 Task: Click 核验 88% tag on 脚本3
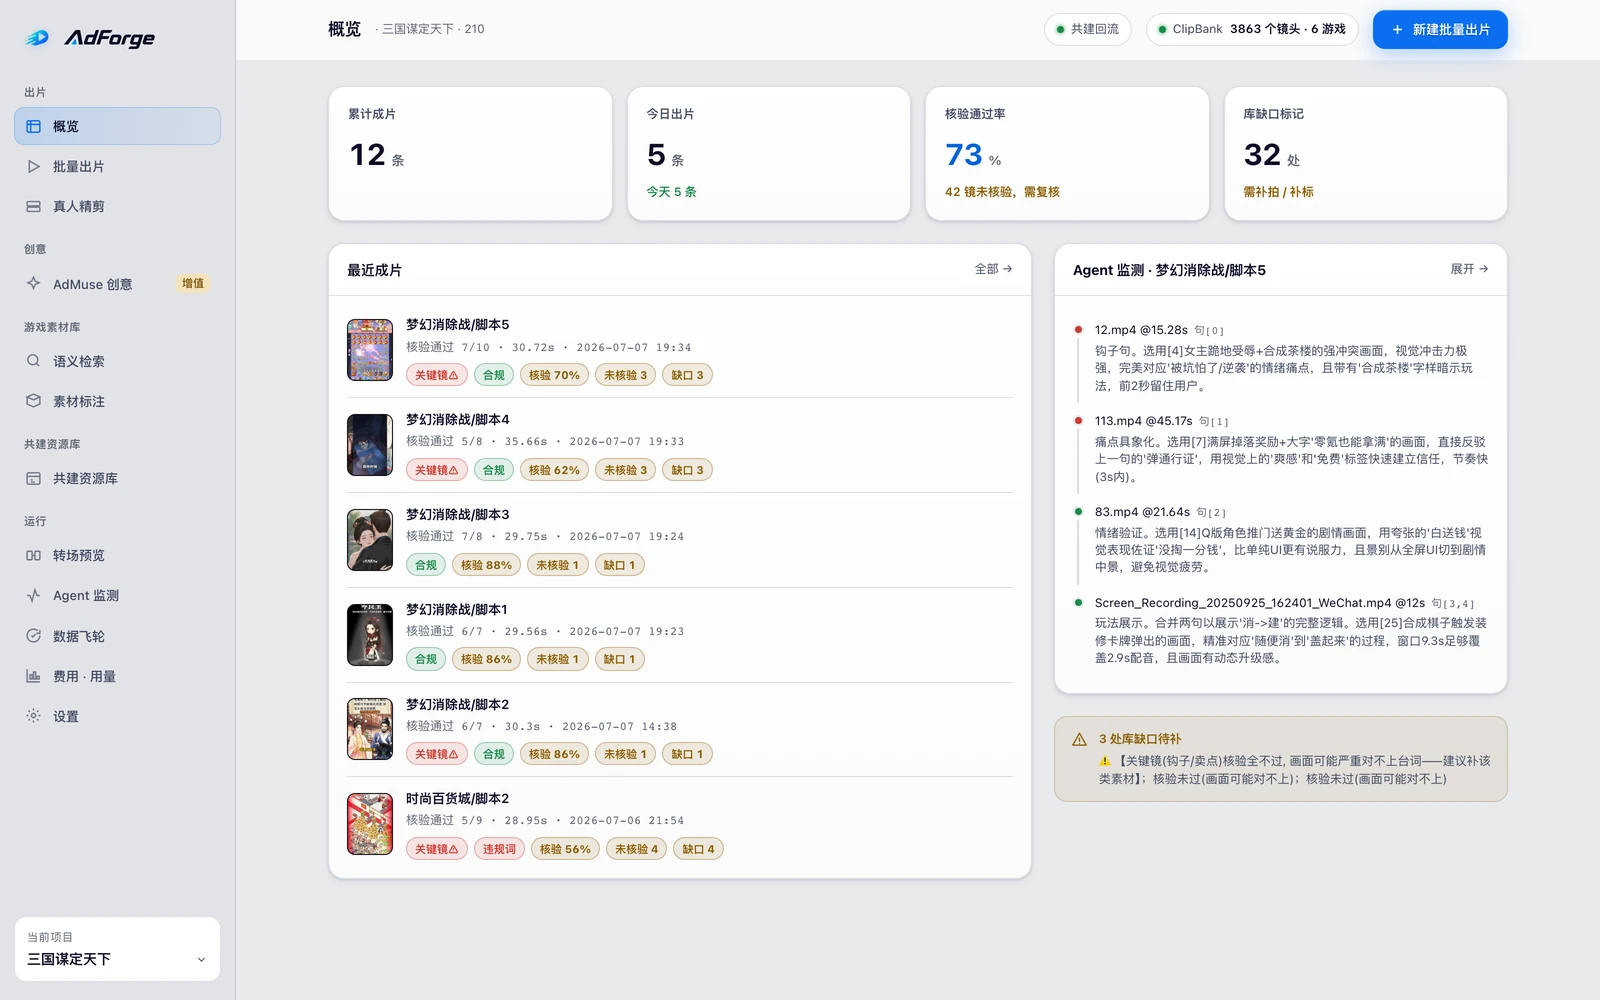point(486,565)
